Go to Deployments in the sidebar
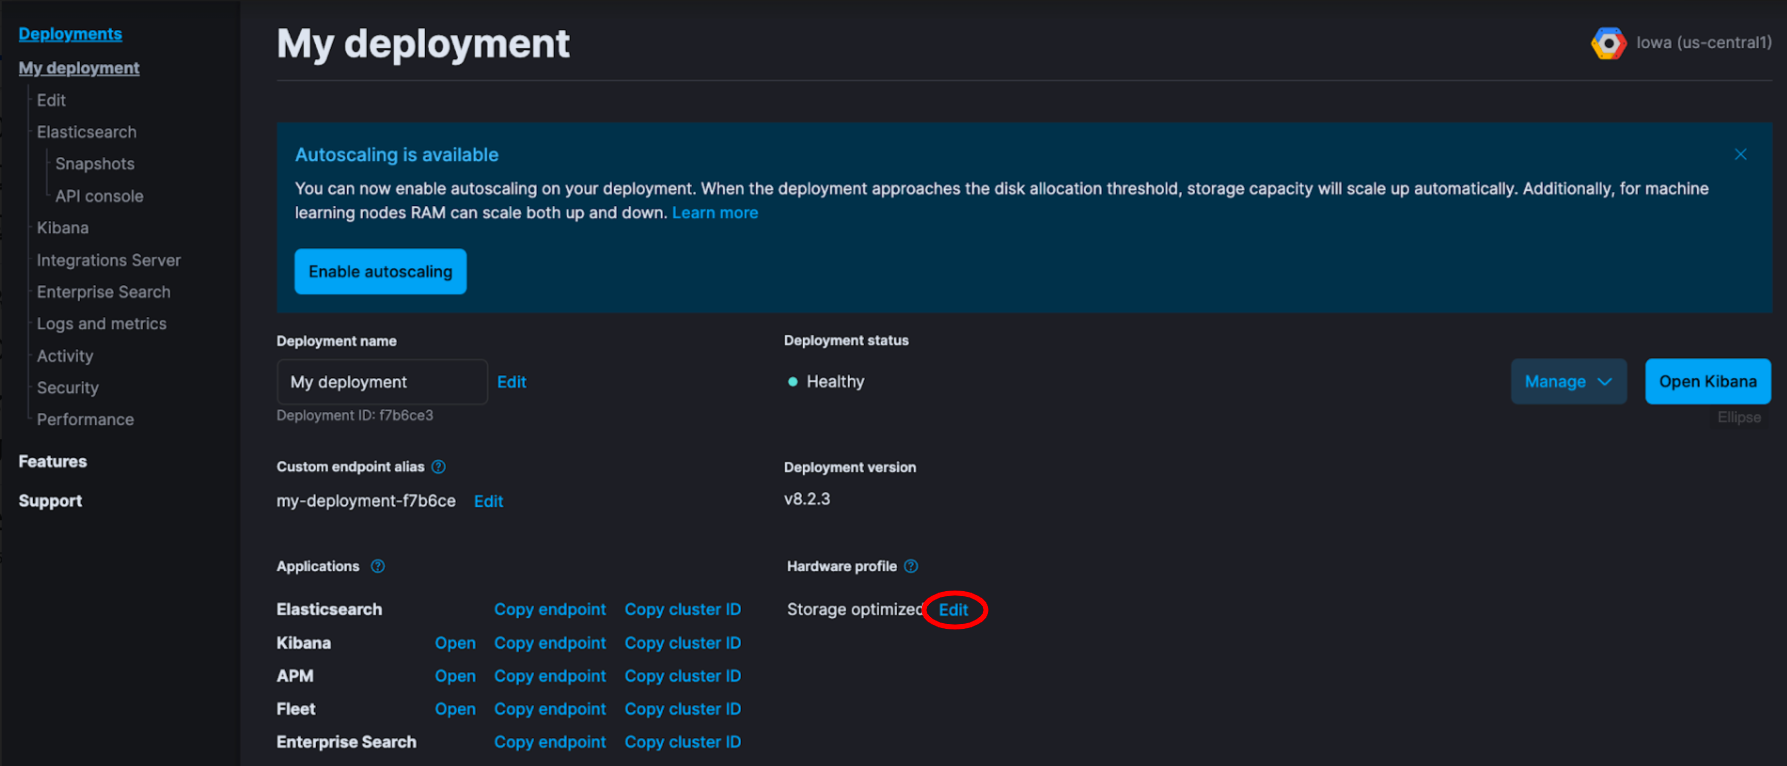 pos(70,34)
